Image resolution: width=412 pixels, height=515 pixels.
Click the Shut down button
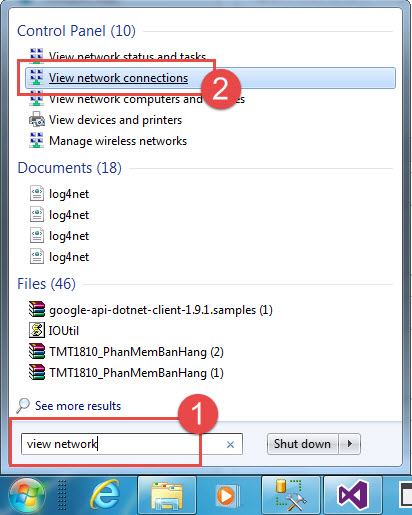coord(302,444)
